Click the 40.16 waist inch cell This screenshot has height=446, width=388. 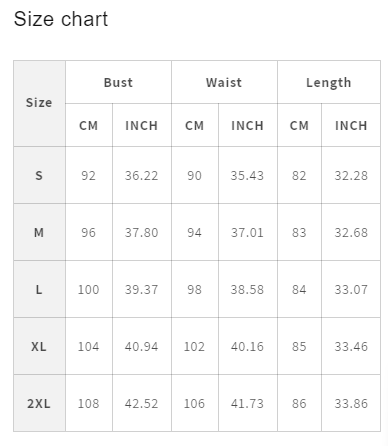click(x=248, y=346)
